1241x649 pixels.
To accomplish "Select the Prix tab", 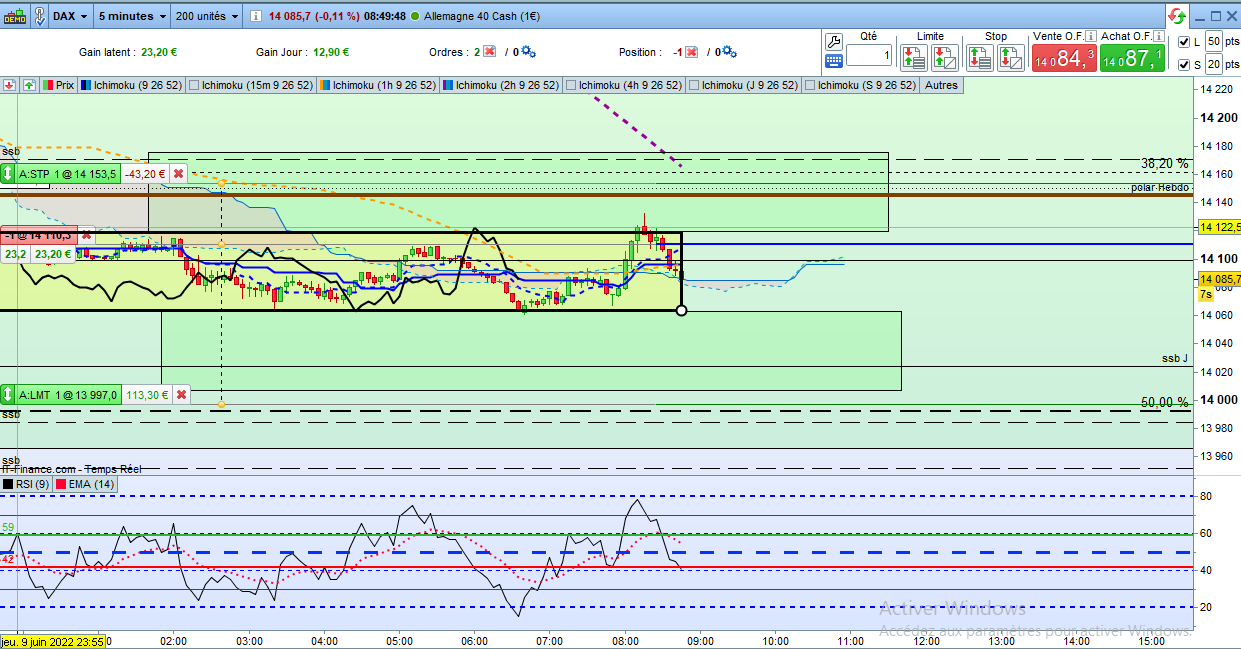I will [x=59, y=86].
